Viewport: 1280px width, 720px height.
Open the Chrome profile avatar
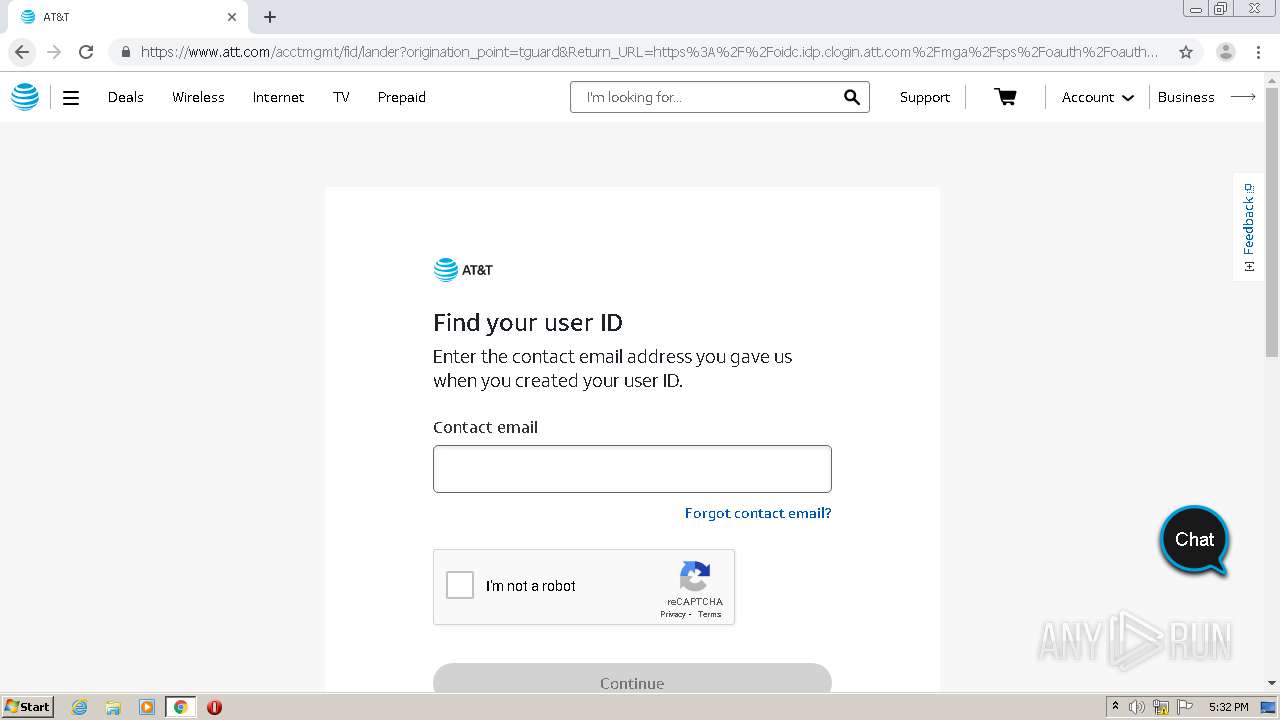(x=1226, y=52)
